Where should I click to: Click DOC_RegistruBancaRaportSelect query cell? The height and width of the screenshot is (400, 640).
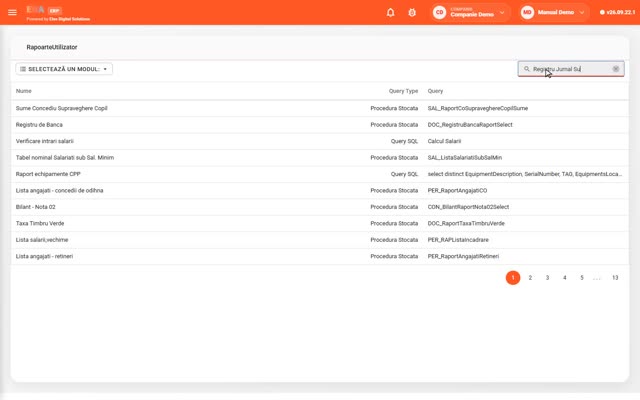(x=470, y=124)
